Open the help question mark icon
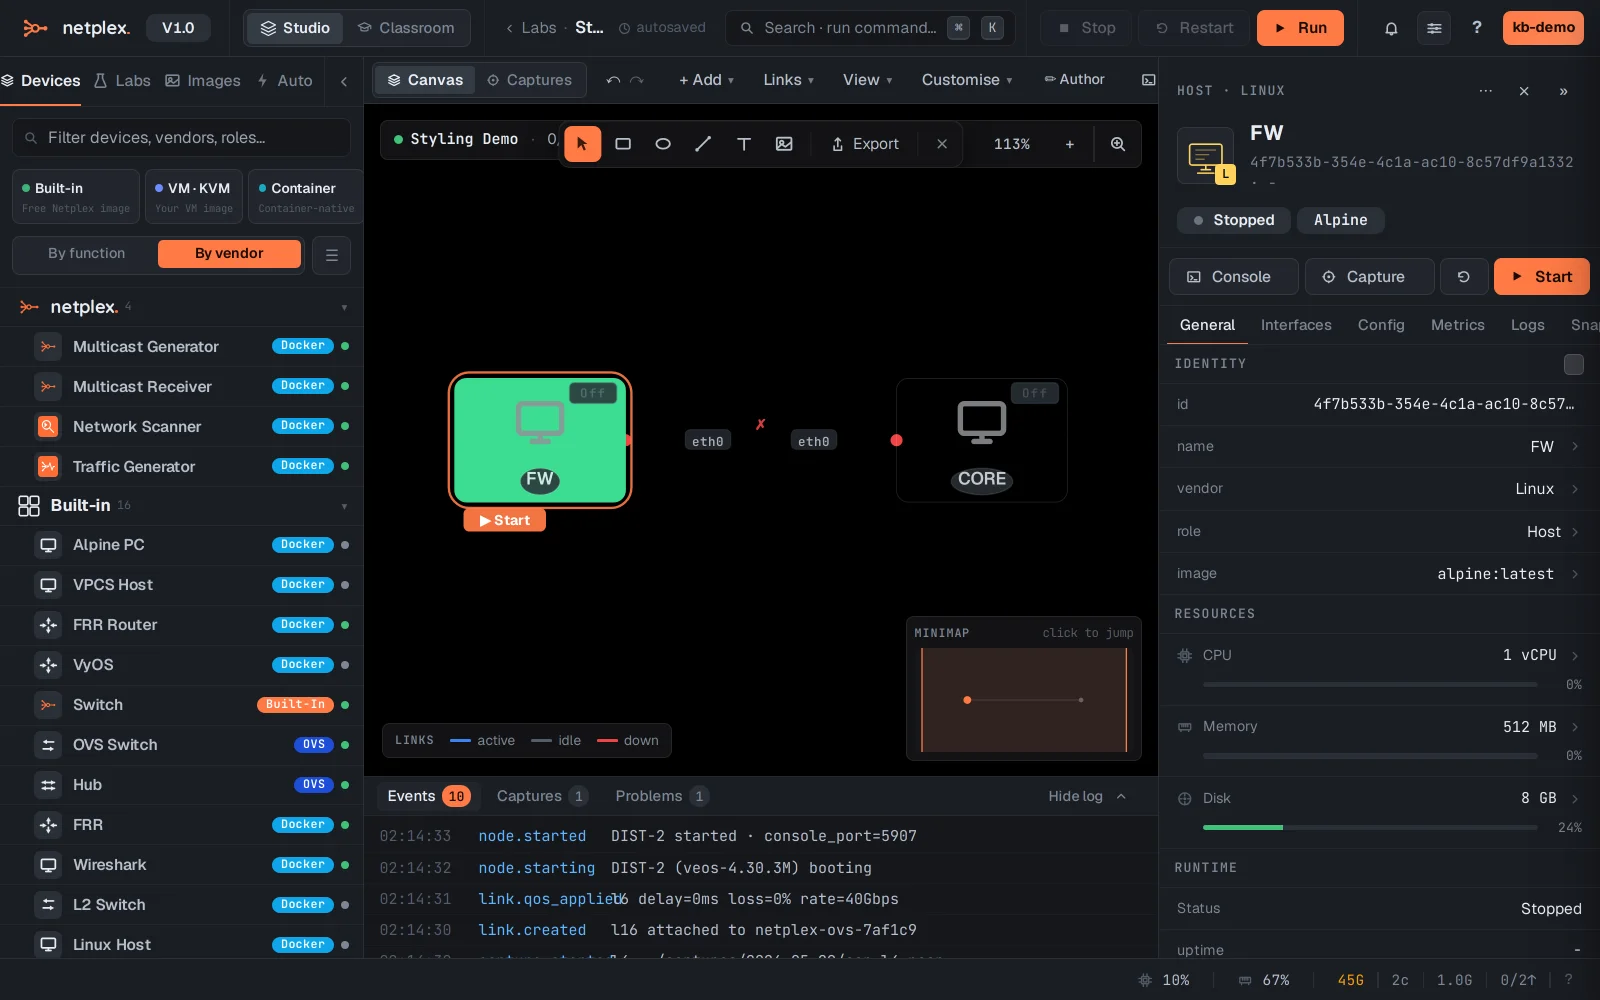This screenshot has height=1000, width=1600. [1477, 28]
